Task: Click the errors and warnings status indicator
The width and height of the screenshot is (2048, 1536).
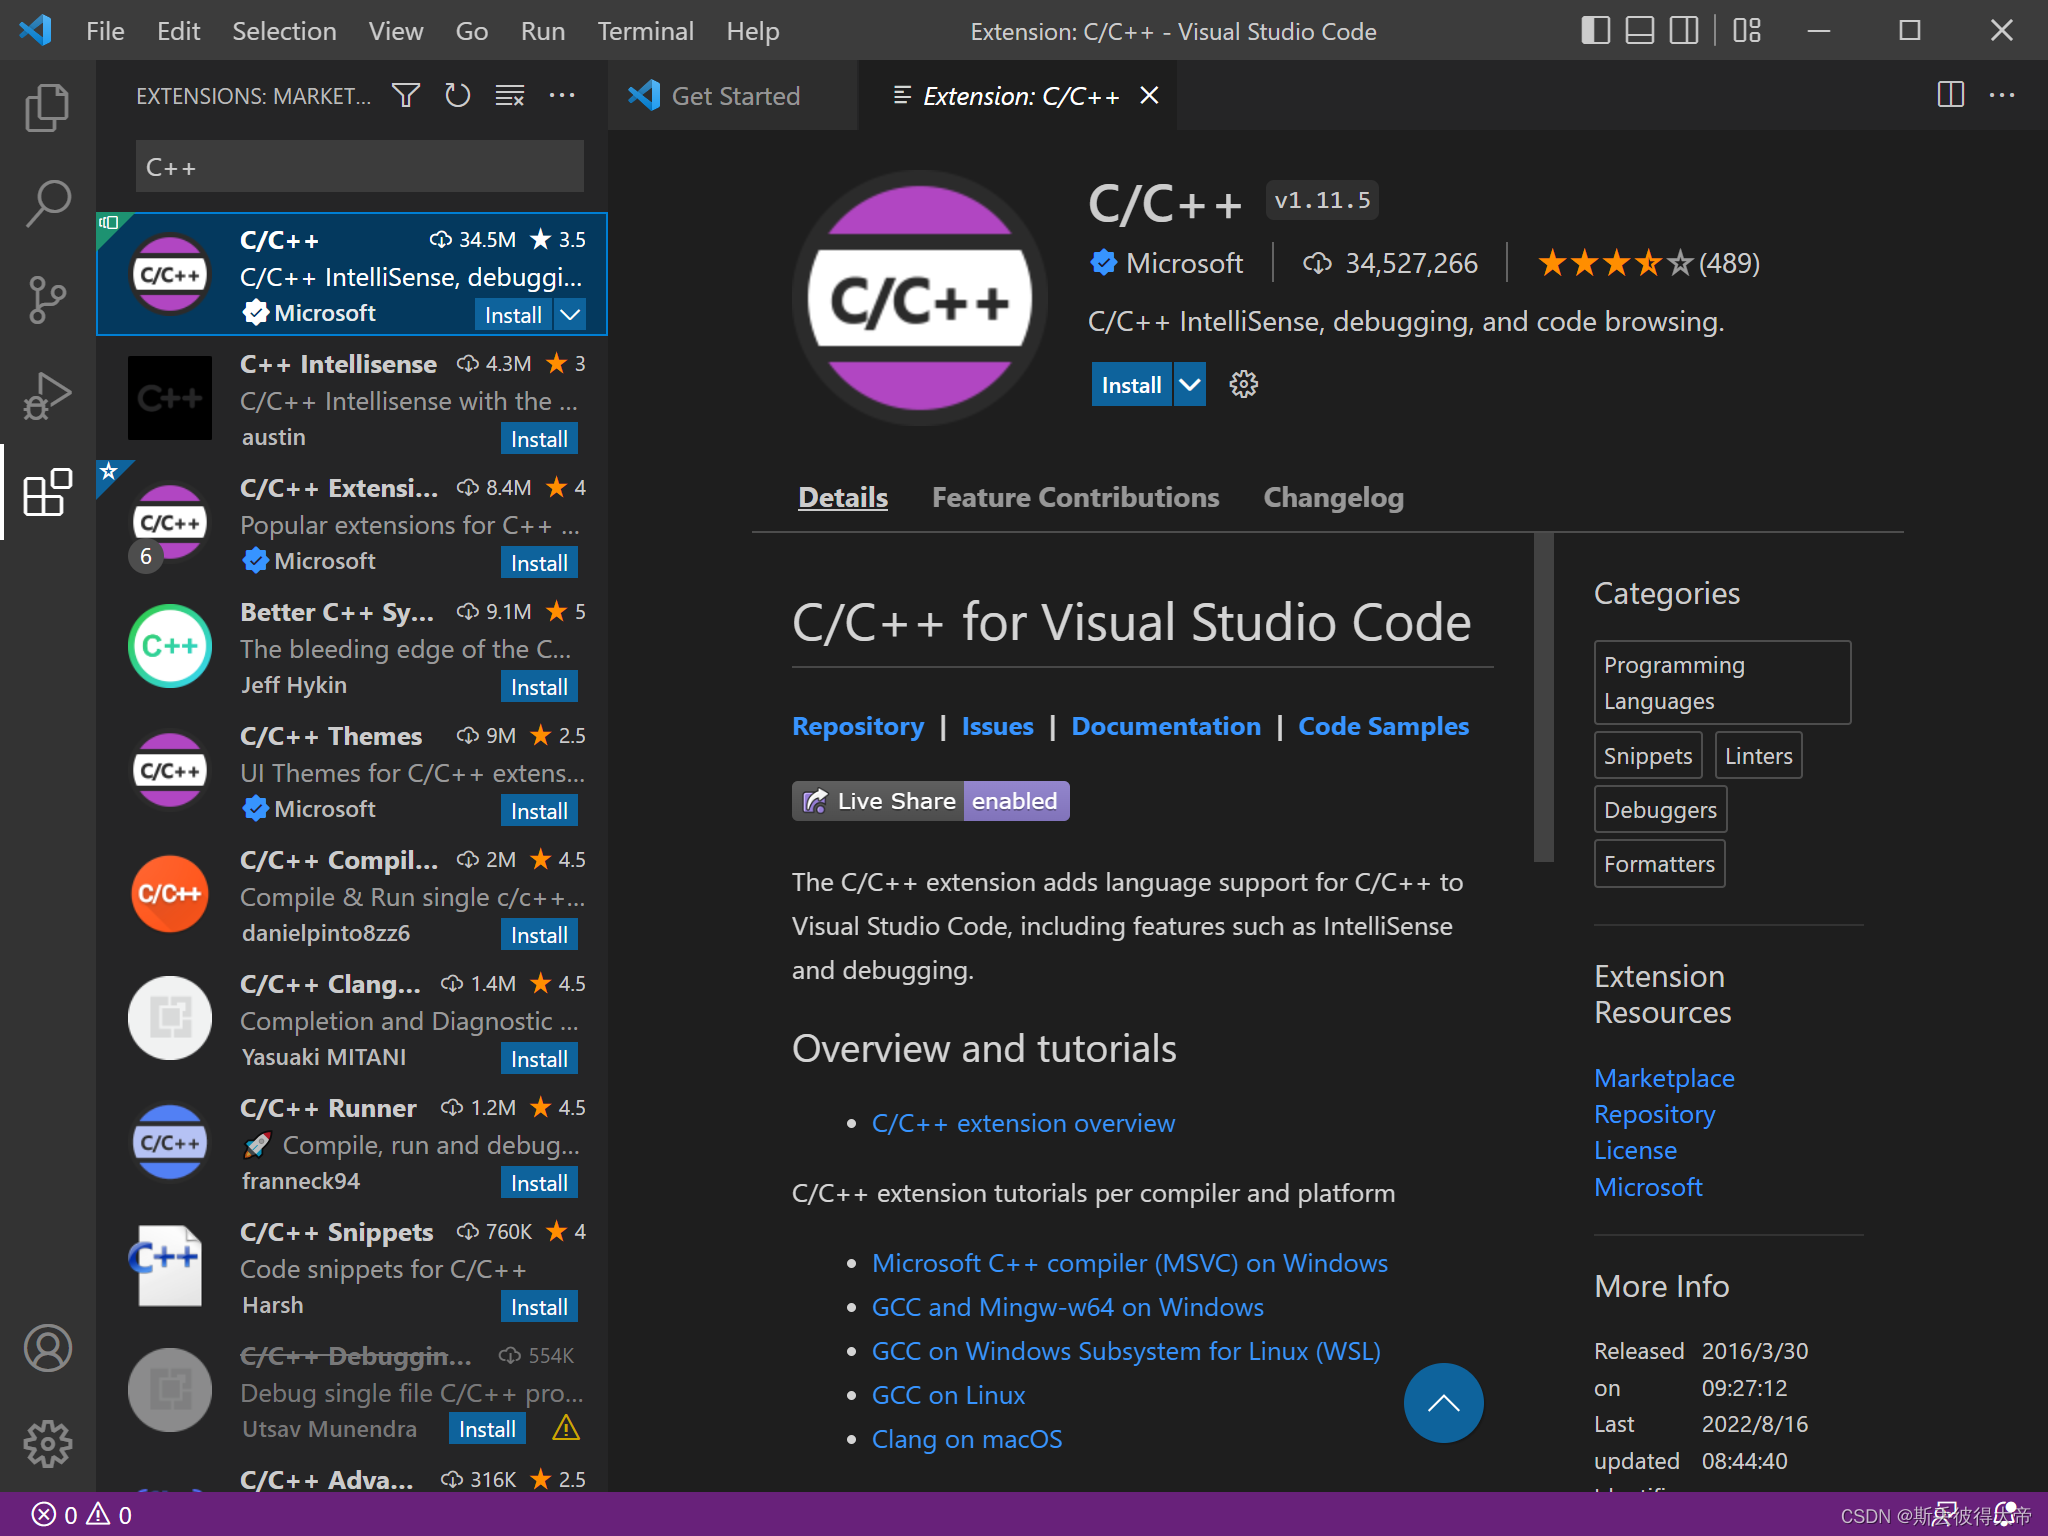Action: coord(81,1514)
